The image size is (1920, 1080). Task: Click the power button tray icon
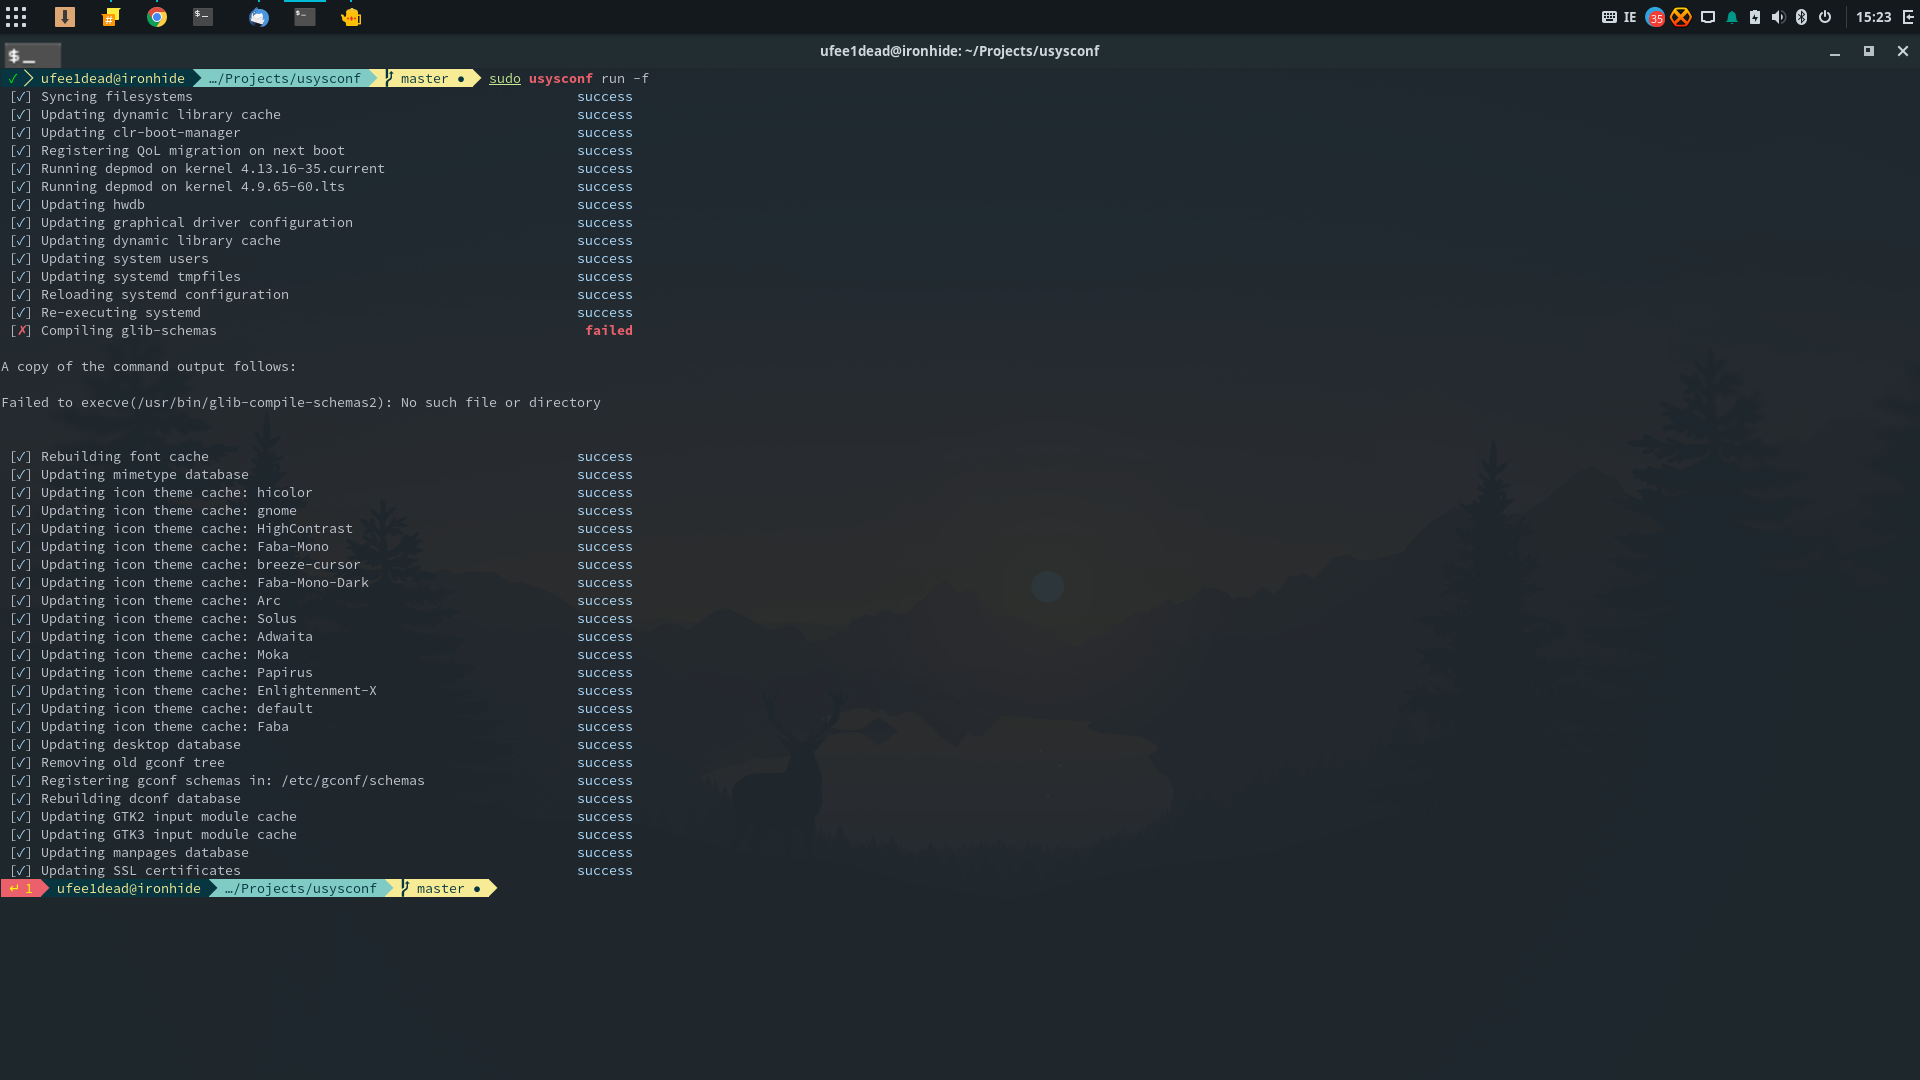pos(1825,17)
